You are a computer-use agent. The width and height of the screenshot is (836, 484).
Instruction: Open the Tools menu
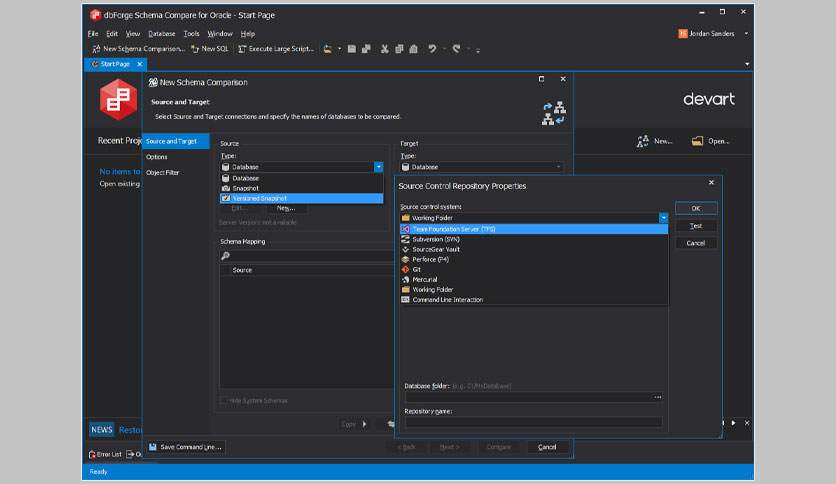[191, 34]
